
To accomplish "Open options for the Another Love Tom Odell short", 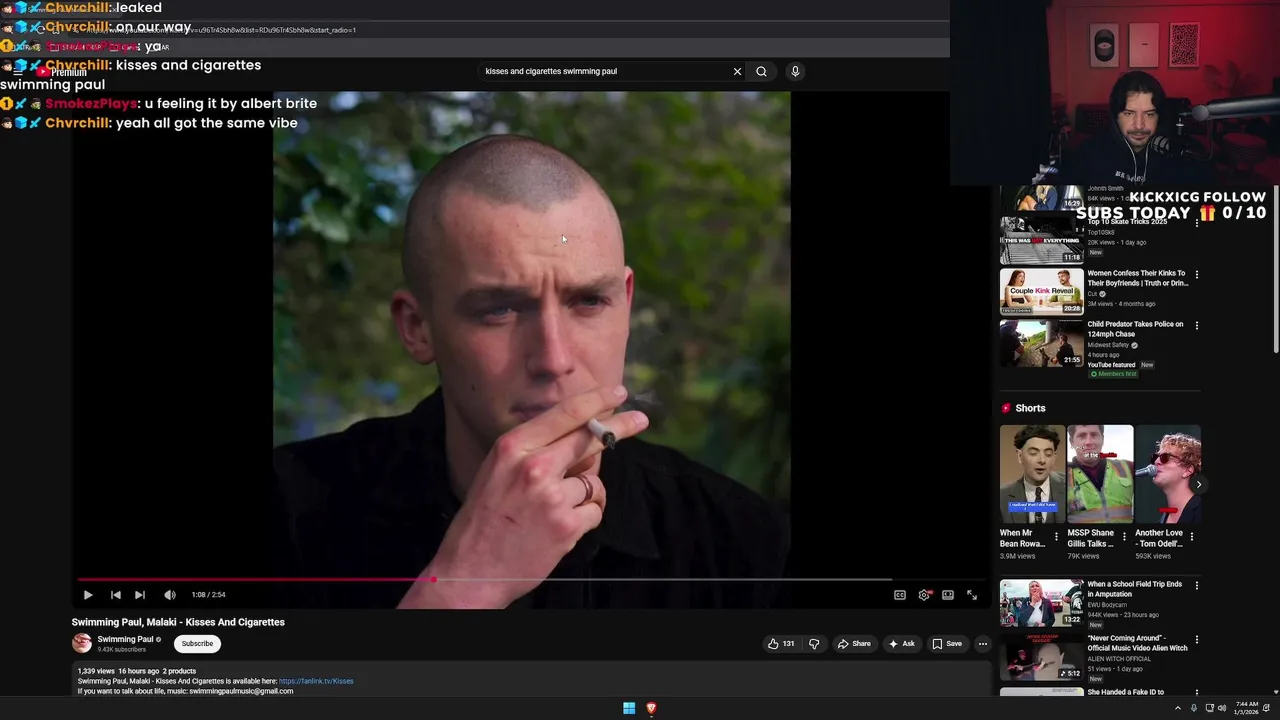I will coord(1191,537).
